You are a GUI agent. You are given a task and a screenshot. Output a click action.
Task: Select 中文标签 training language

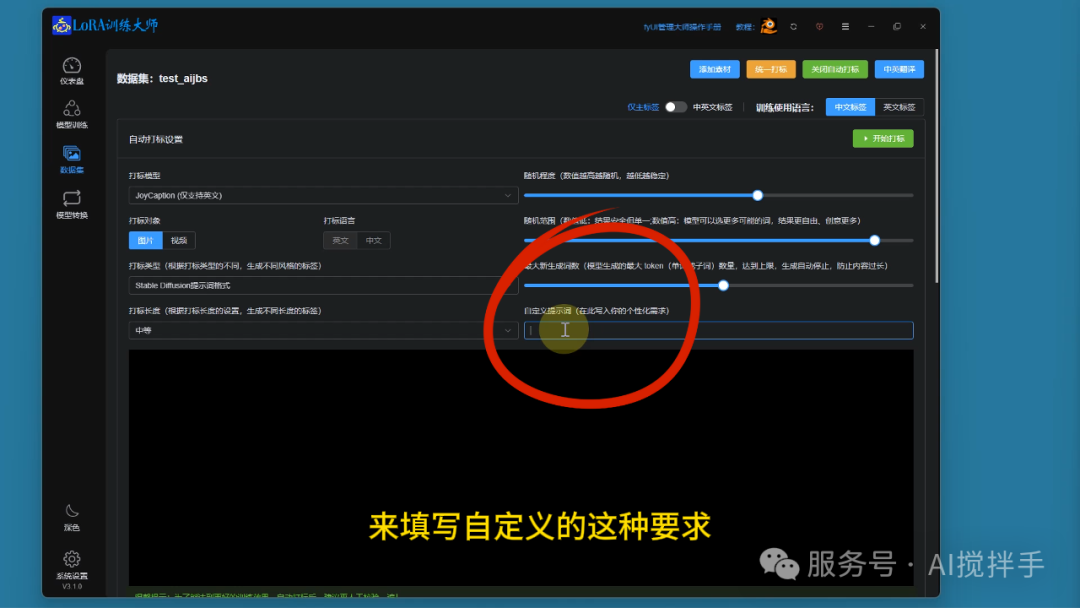click(x=850, y=107)
